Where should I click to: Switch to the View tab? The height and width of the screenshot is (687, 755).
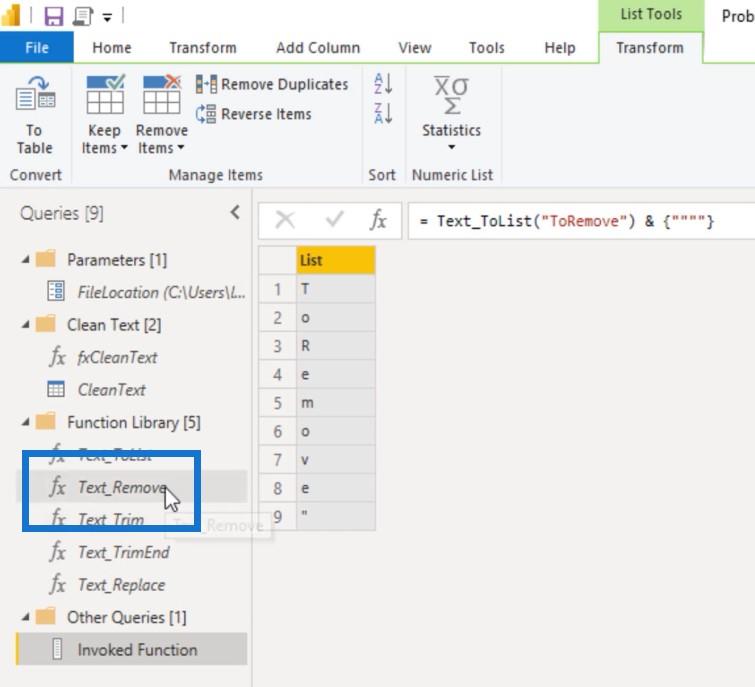tap(415, 48)
